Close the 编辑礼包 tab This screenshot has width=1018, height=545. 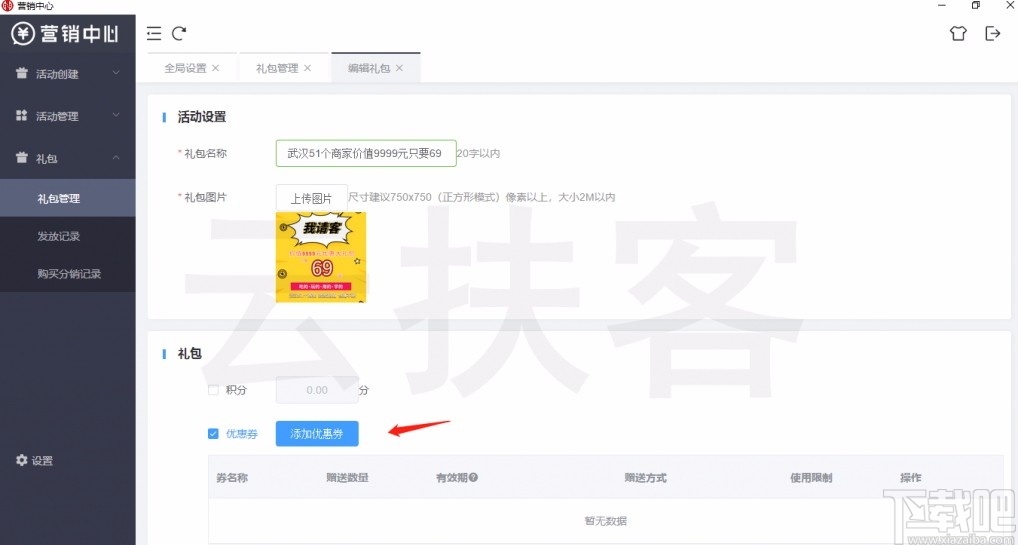point(399,68)
